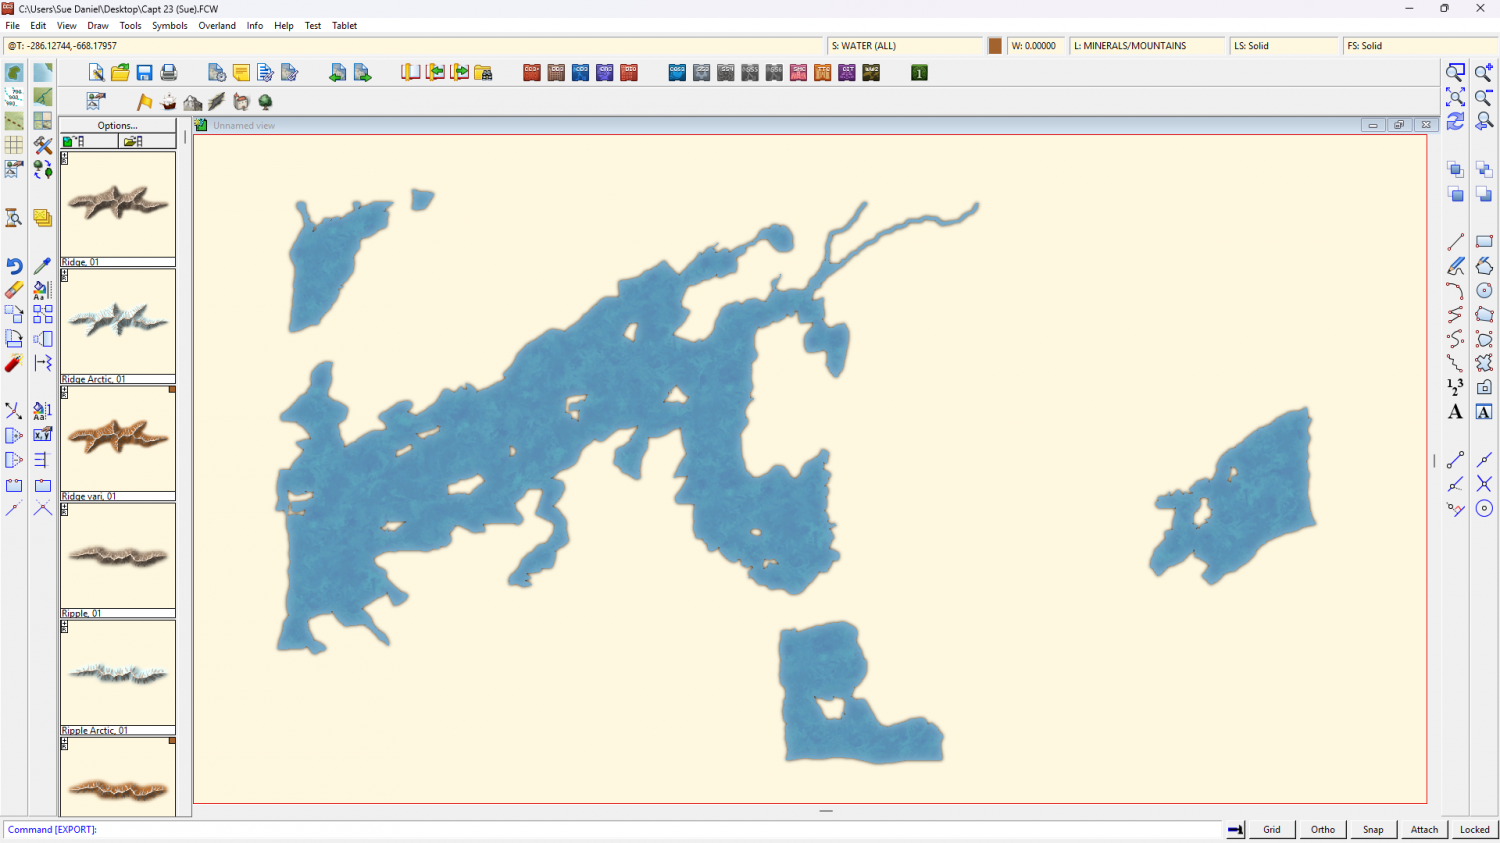
Task: Select the Circle drawing tool
Action: coord(1484,290)
